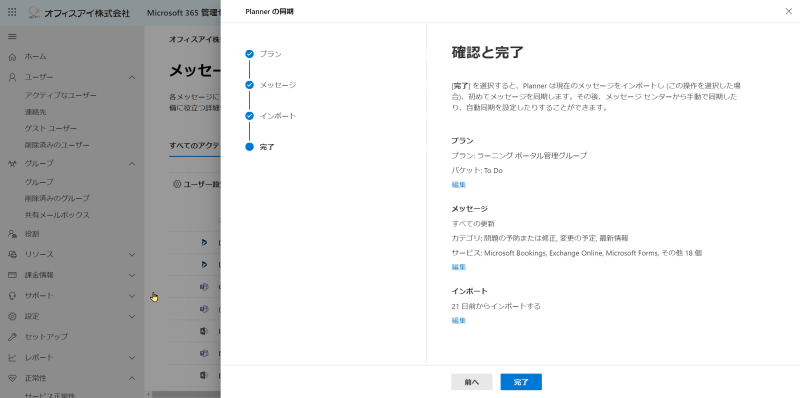Collapse the グループ section chevron

pyautogui.click(x=132, y=164)
